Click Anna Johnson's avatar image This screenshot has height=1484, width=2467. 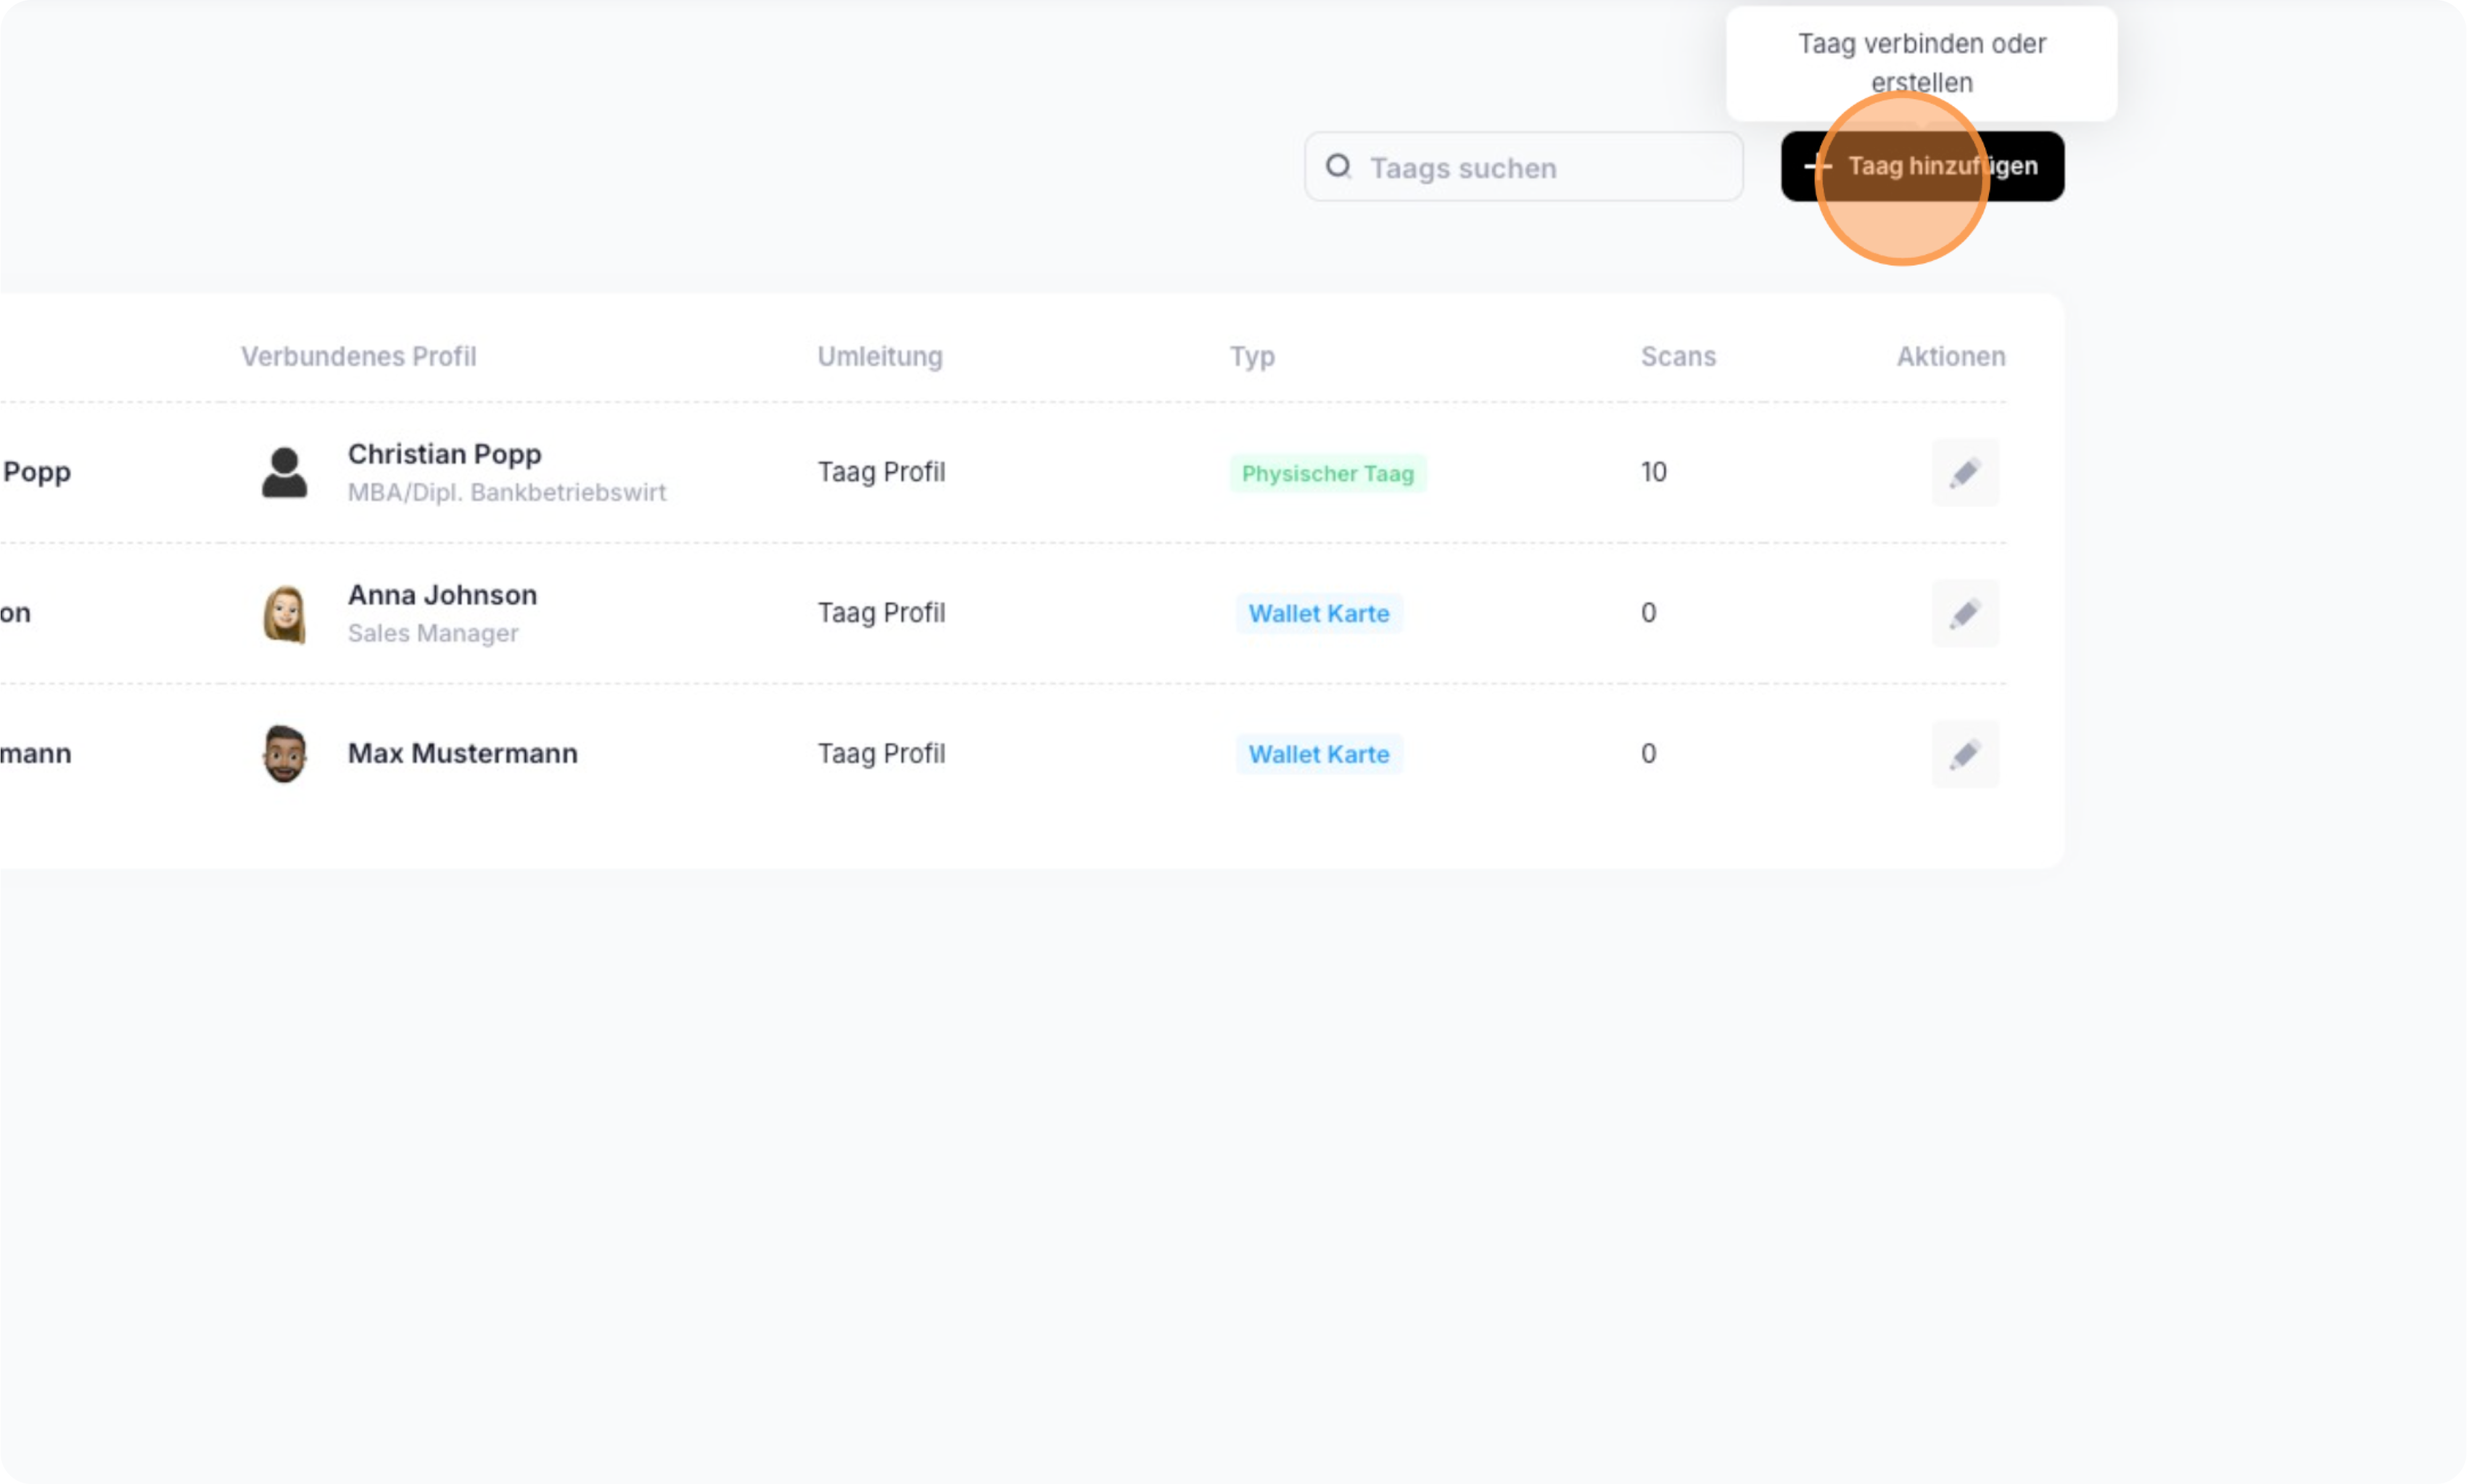pyautogui.click(x=284, y=613)
